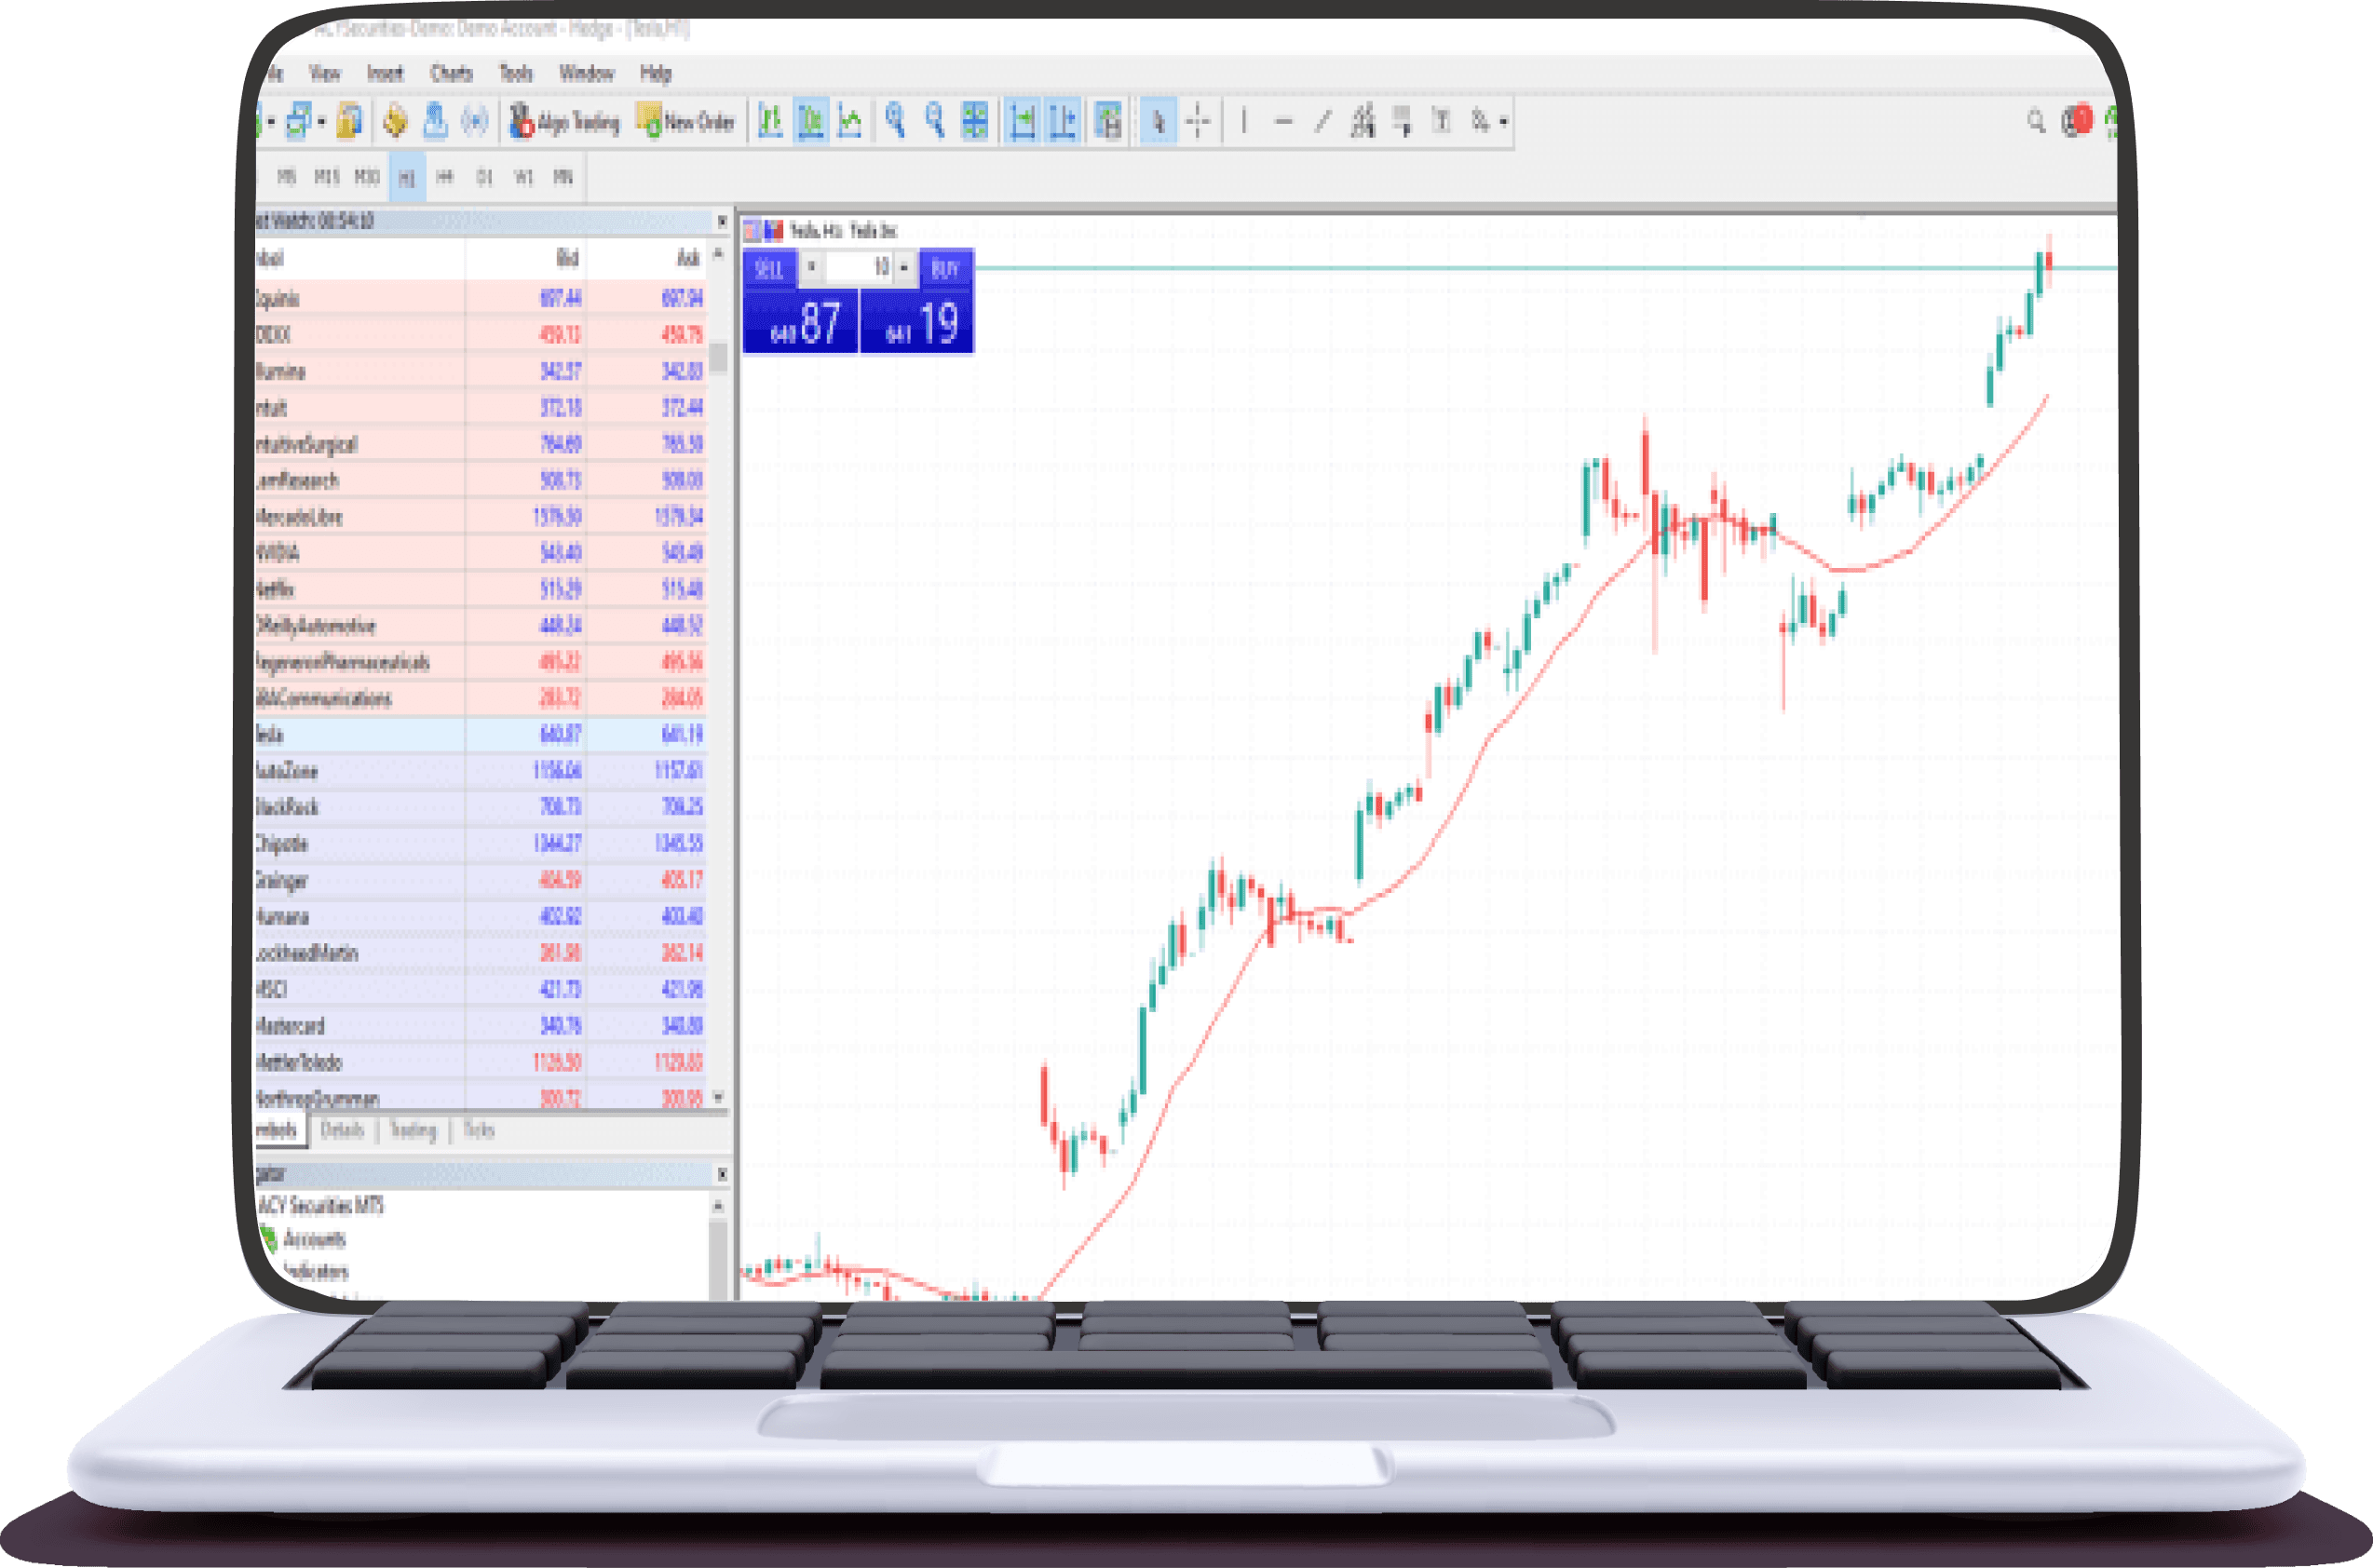Open the Market Watch toolbar icon
The image size is (2373, 1568).
click(x=349, y=121)
